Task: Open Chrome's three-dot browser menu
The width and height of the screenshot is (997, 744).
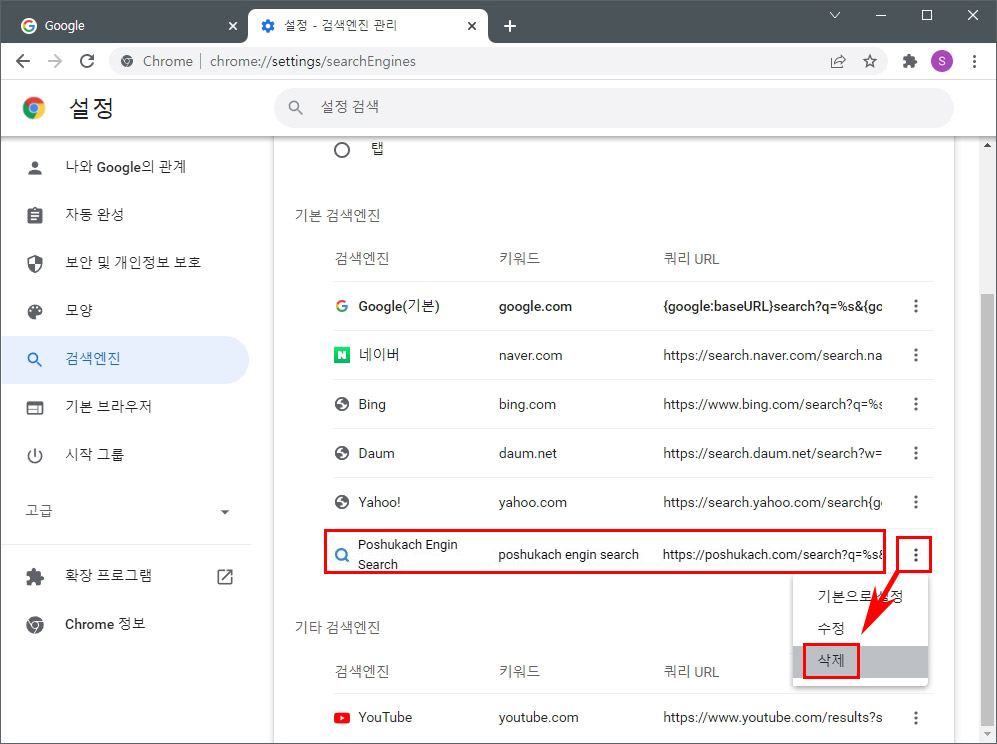Action: (975, 60)
